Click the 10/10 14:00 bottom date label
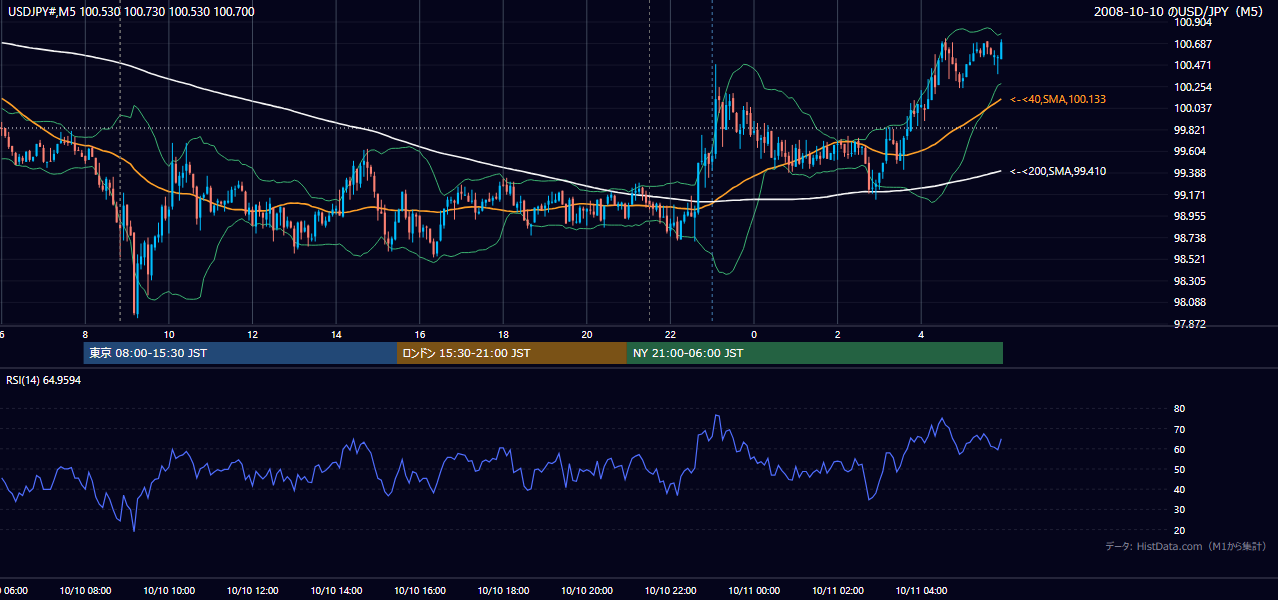Screen dimensions: 1278x600 [x=336, y=591]
